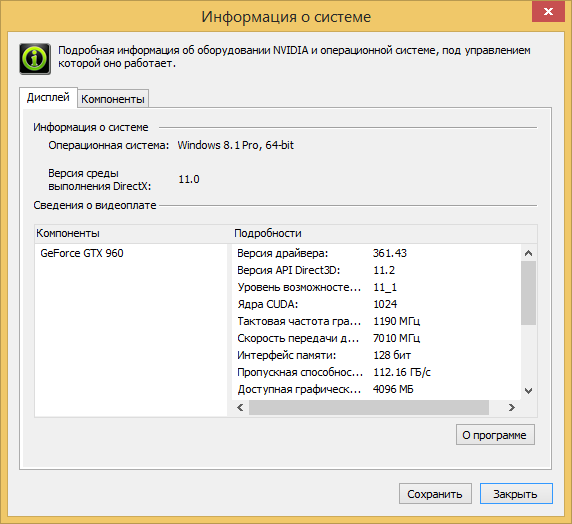This screenshot has width=572, height=524.
Task: Click the Закрыть button
Action: point(516,494)
